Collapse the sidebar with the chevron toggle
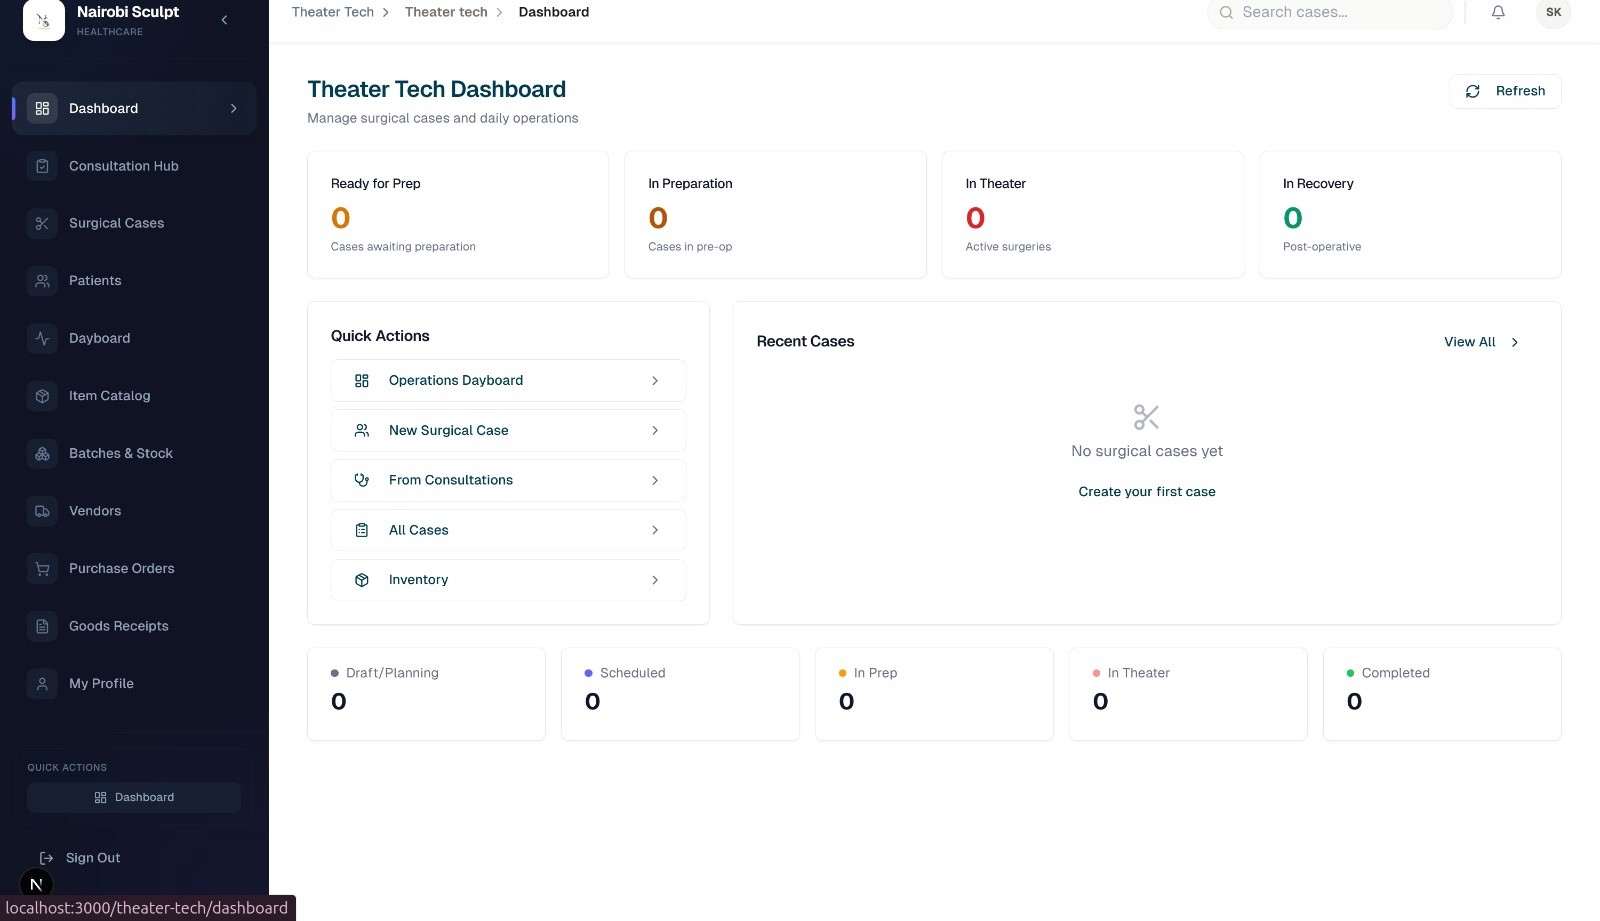 (224, 19)
